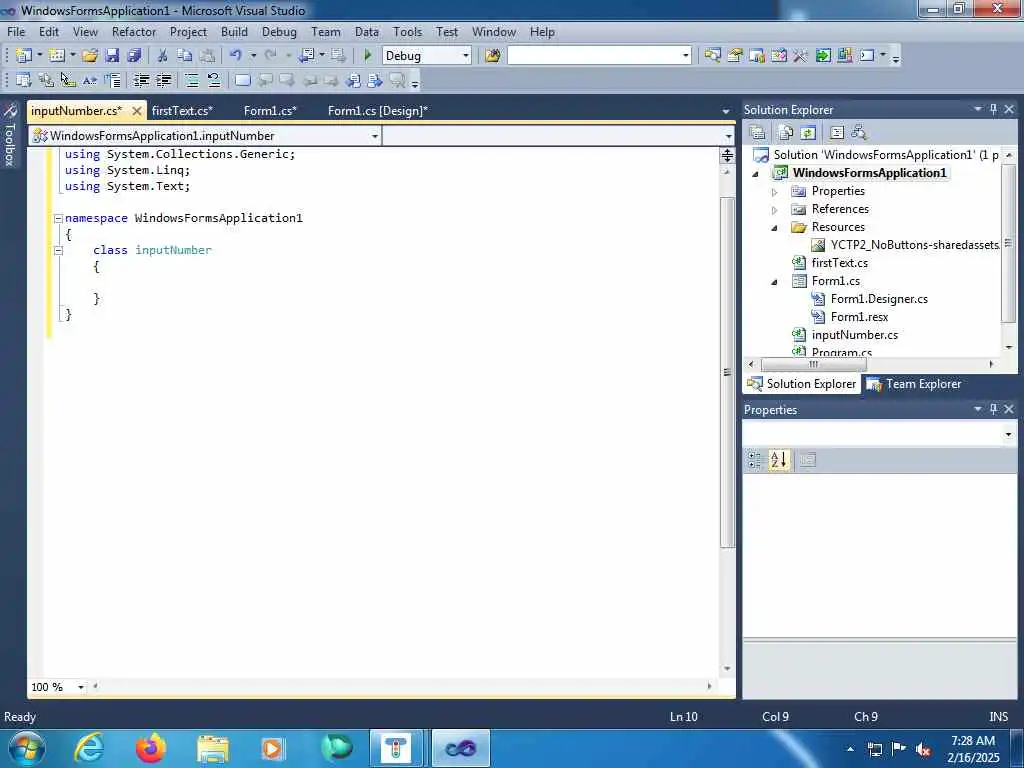Click the Open File folder icon

tap(90, 56)
